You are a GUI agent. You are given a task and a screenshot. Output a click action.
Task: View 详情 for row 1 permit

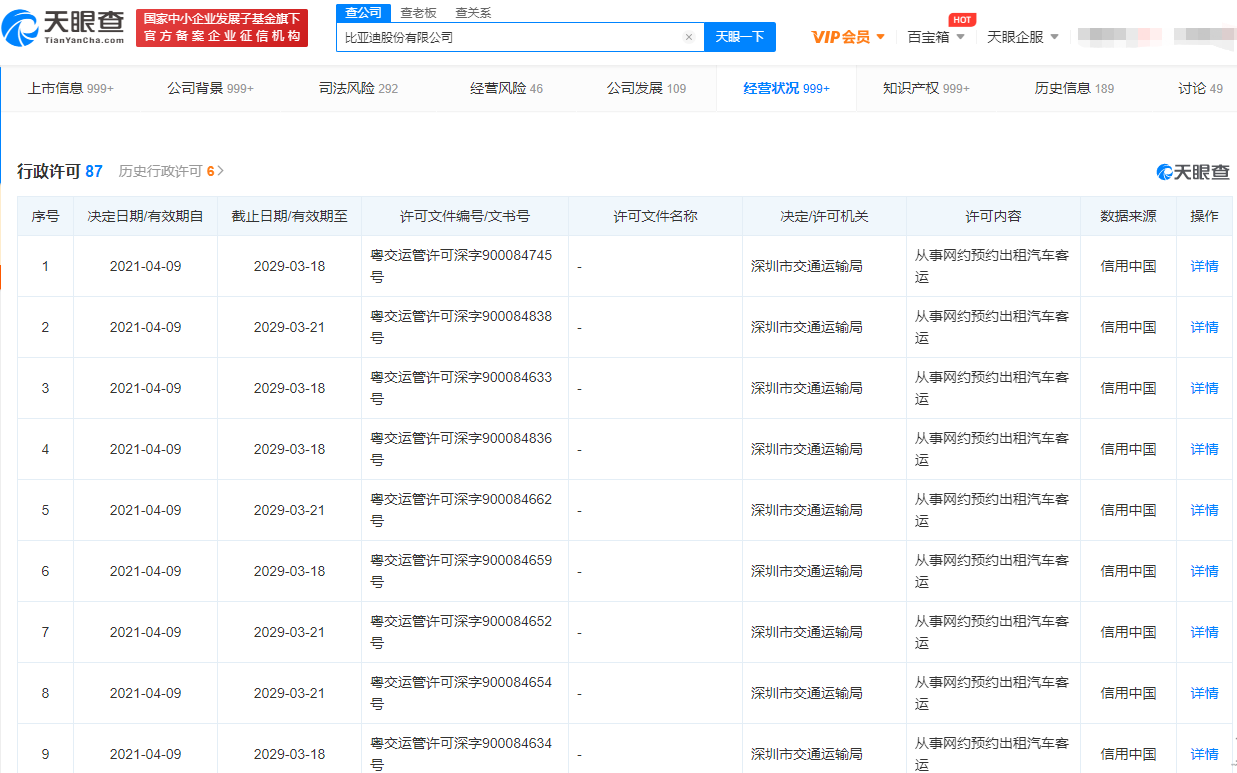point(1204,266)
